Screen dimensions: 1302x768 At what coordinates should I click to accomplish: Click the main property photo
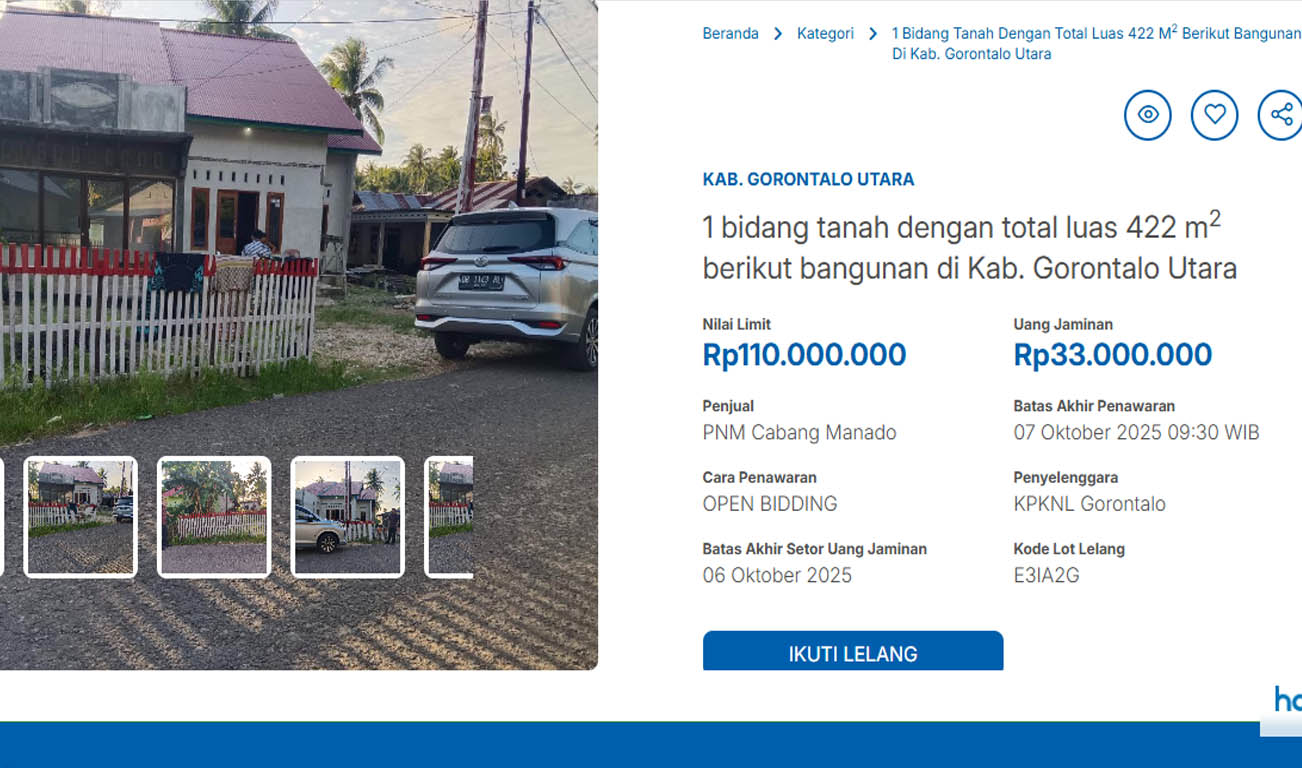point(299,220)
